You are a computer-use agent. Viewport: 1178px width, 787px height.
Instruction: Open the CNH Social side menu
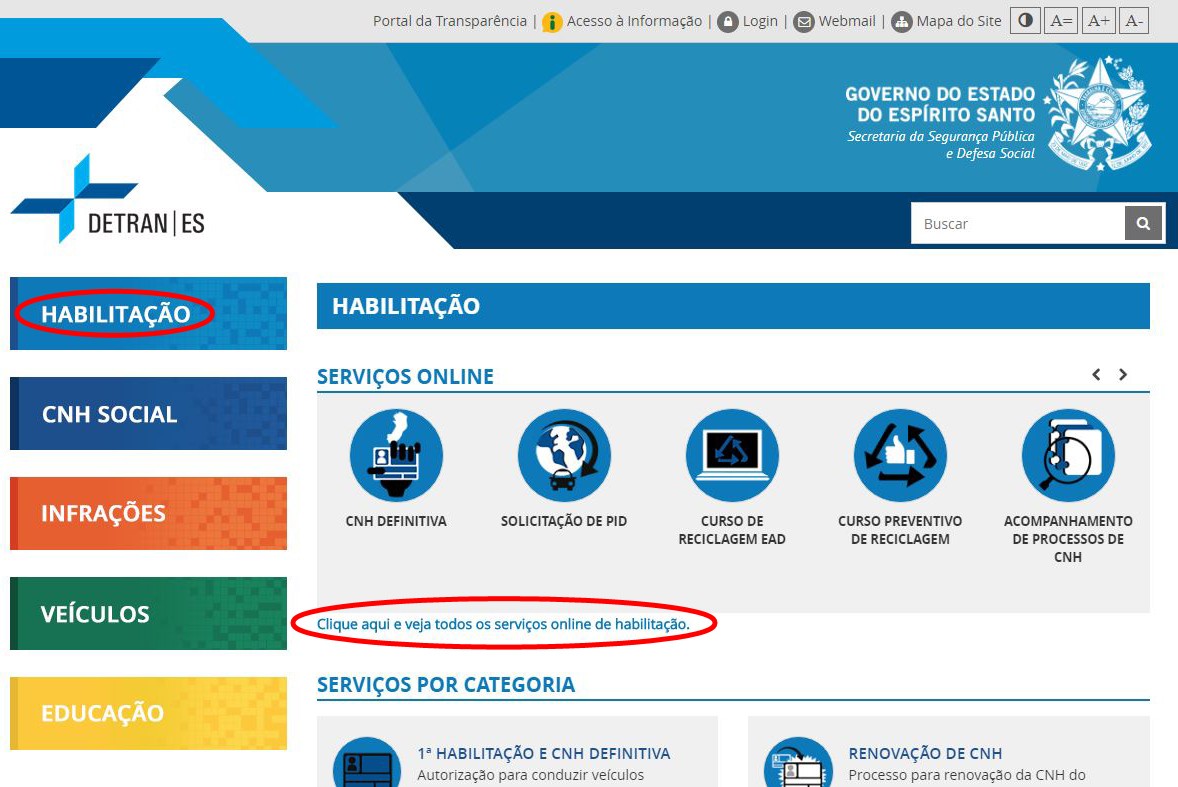[149, 413]
